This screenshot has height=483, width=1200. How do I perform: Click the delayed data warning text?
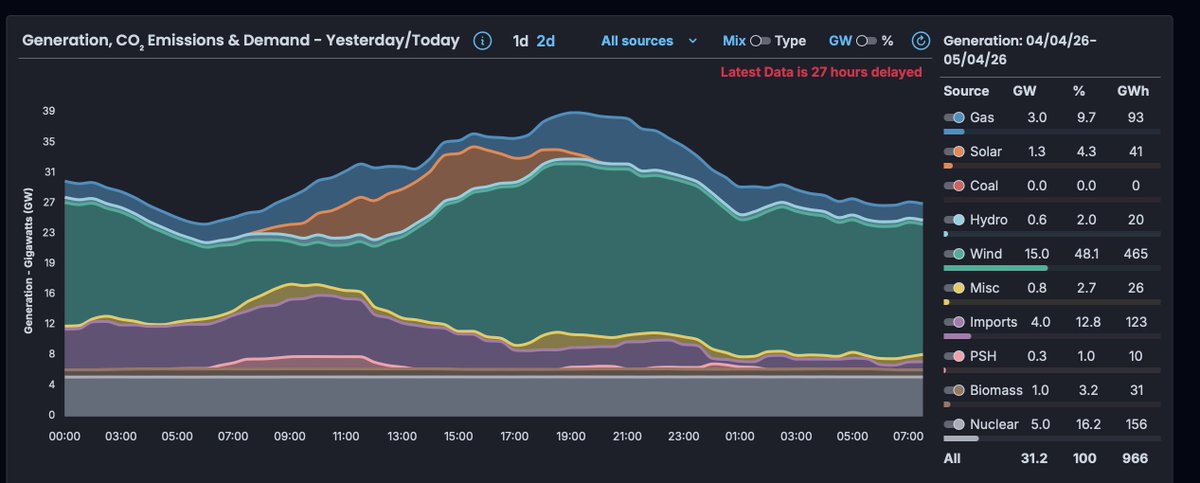click(821, 72)
